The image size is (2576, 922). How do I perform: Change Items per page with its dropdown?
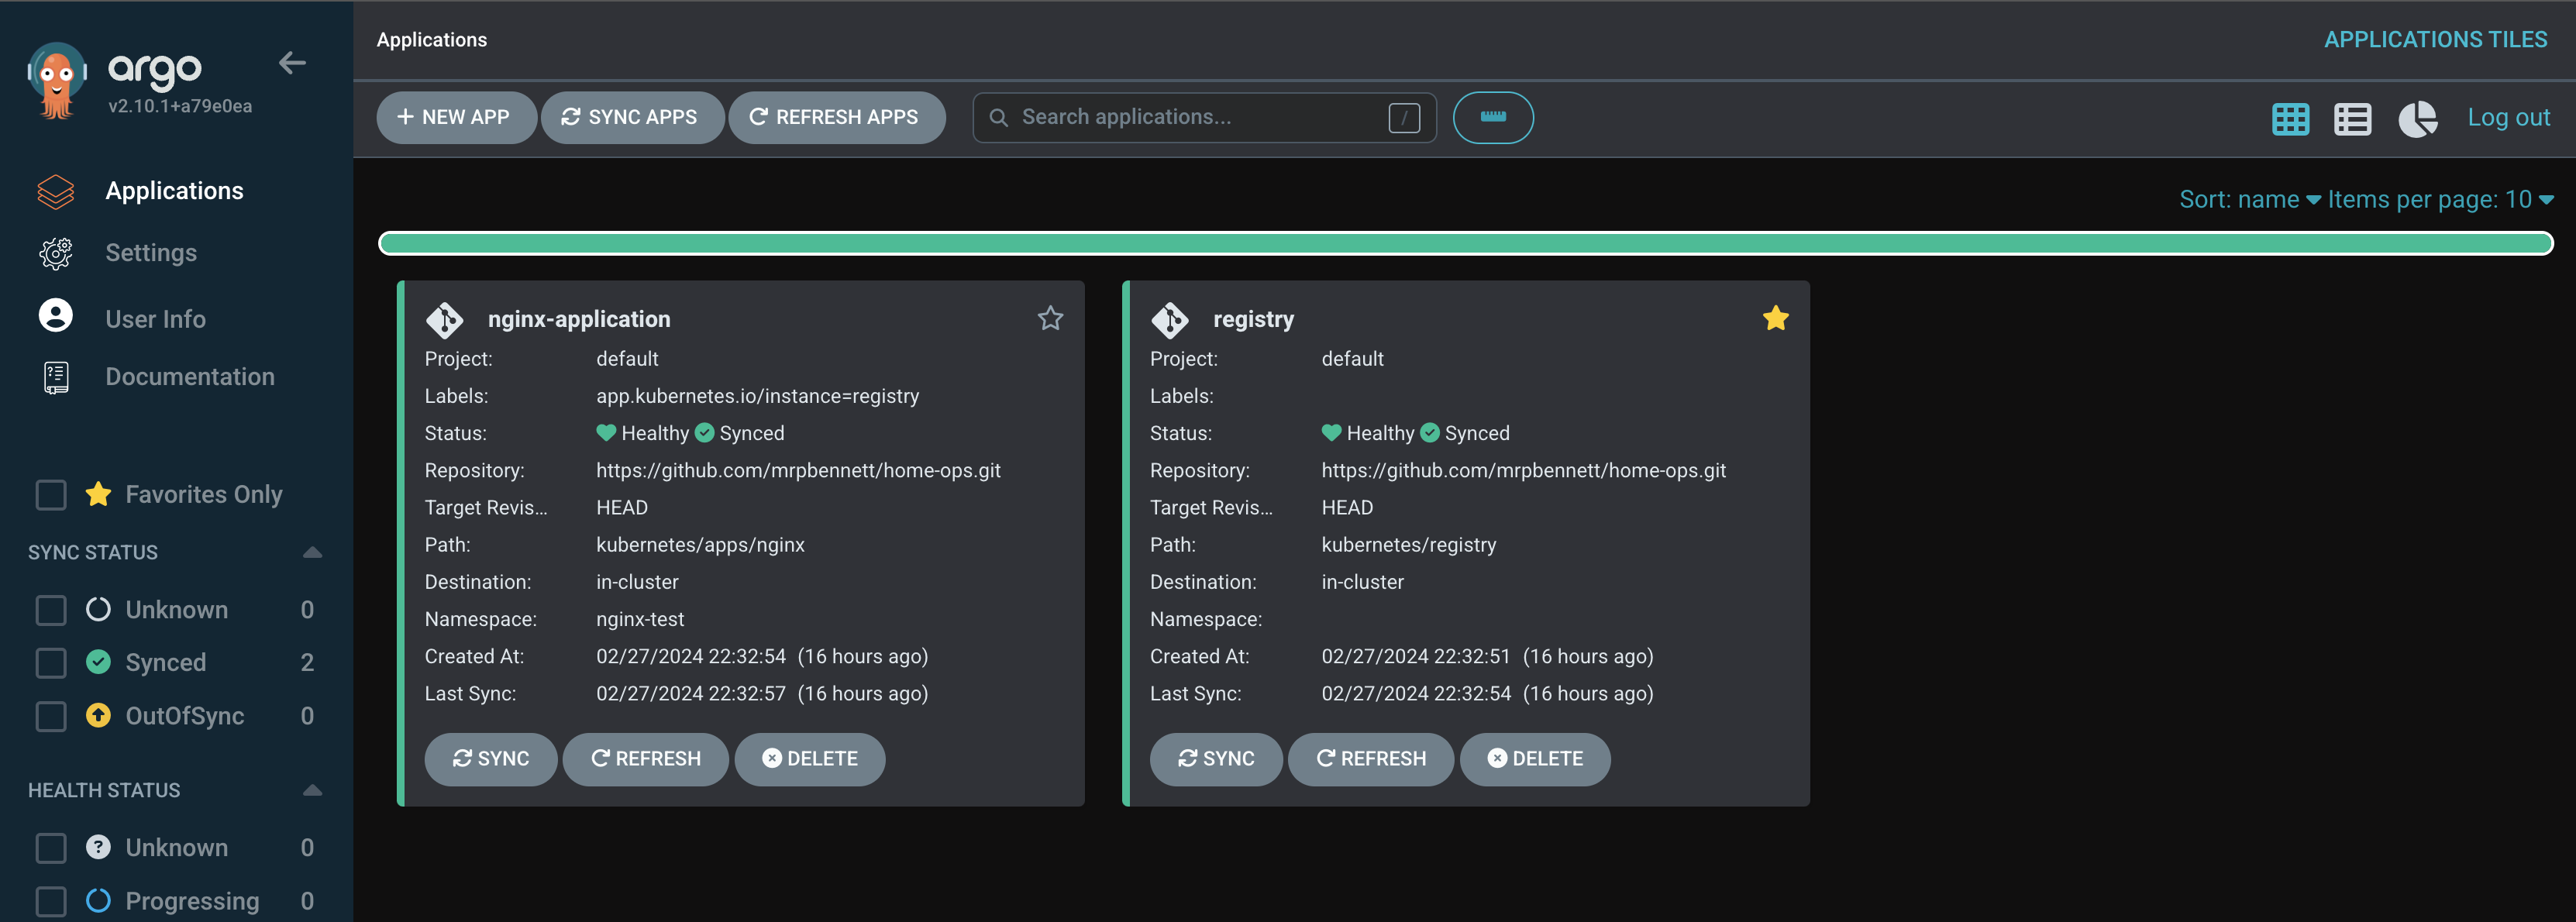pos(2440,199)
